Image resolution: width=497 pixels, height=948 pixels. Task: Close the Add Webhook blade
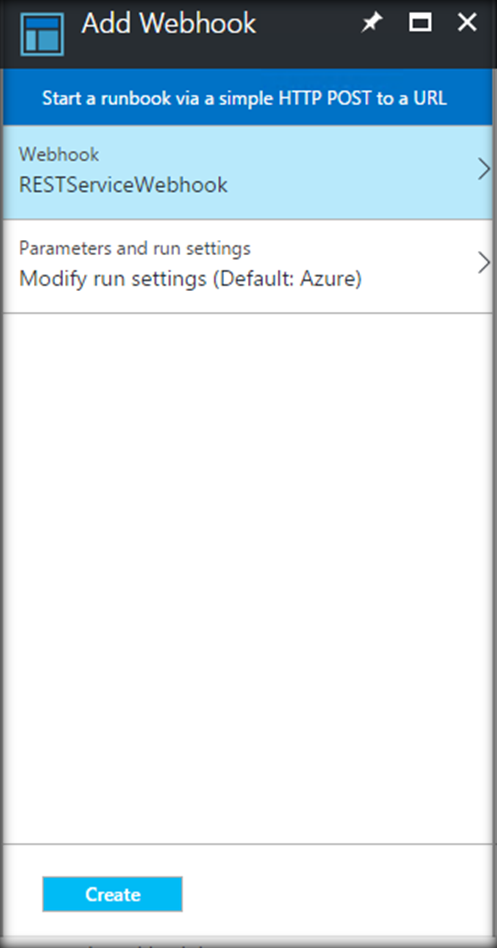coord(467,23)
